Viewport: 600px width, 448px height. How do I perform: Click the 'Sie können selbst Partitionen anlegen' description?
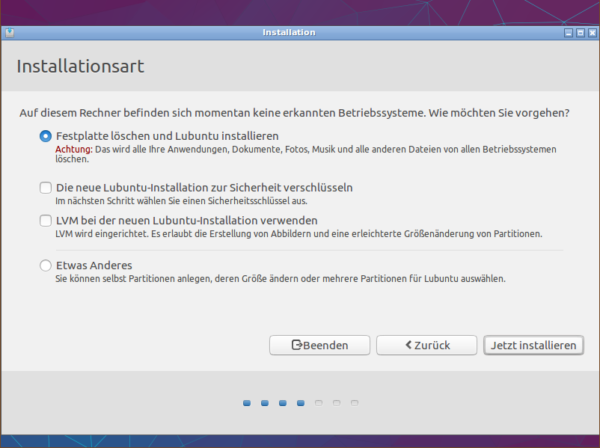click(280, 279)
